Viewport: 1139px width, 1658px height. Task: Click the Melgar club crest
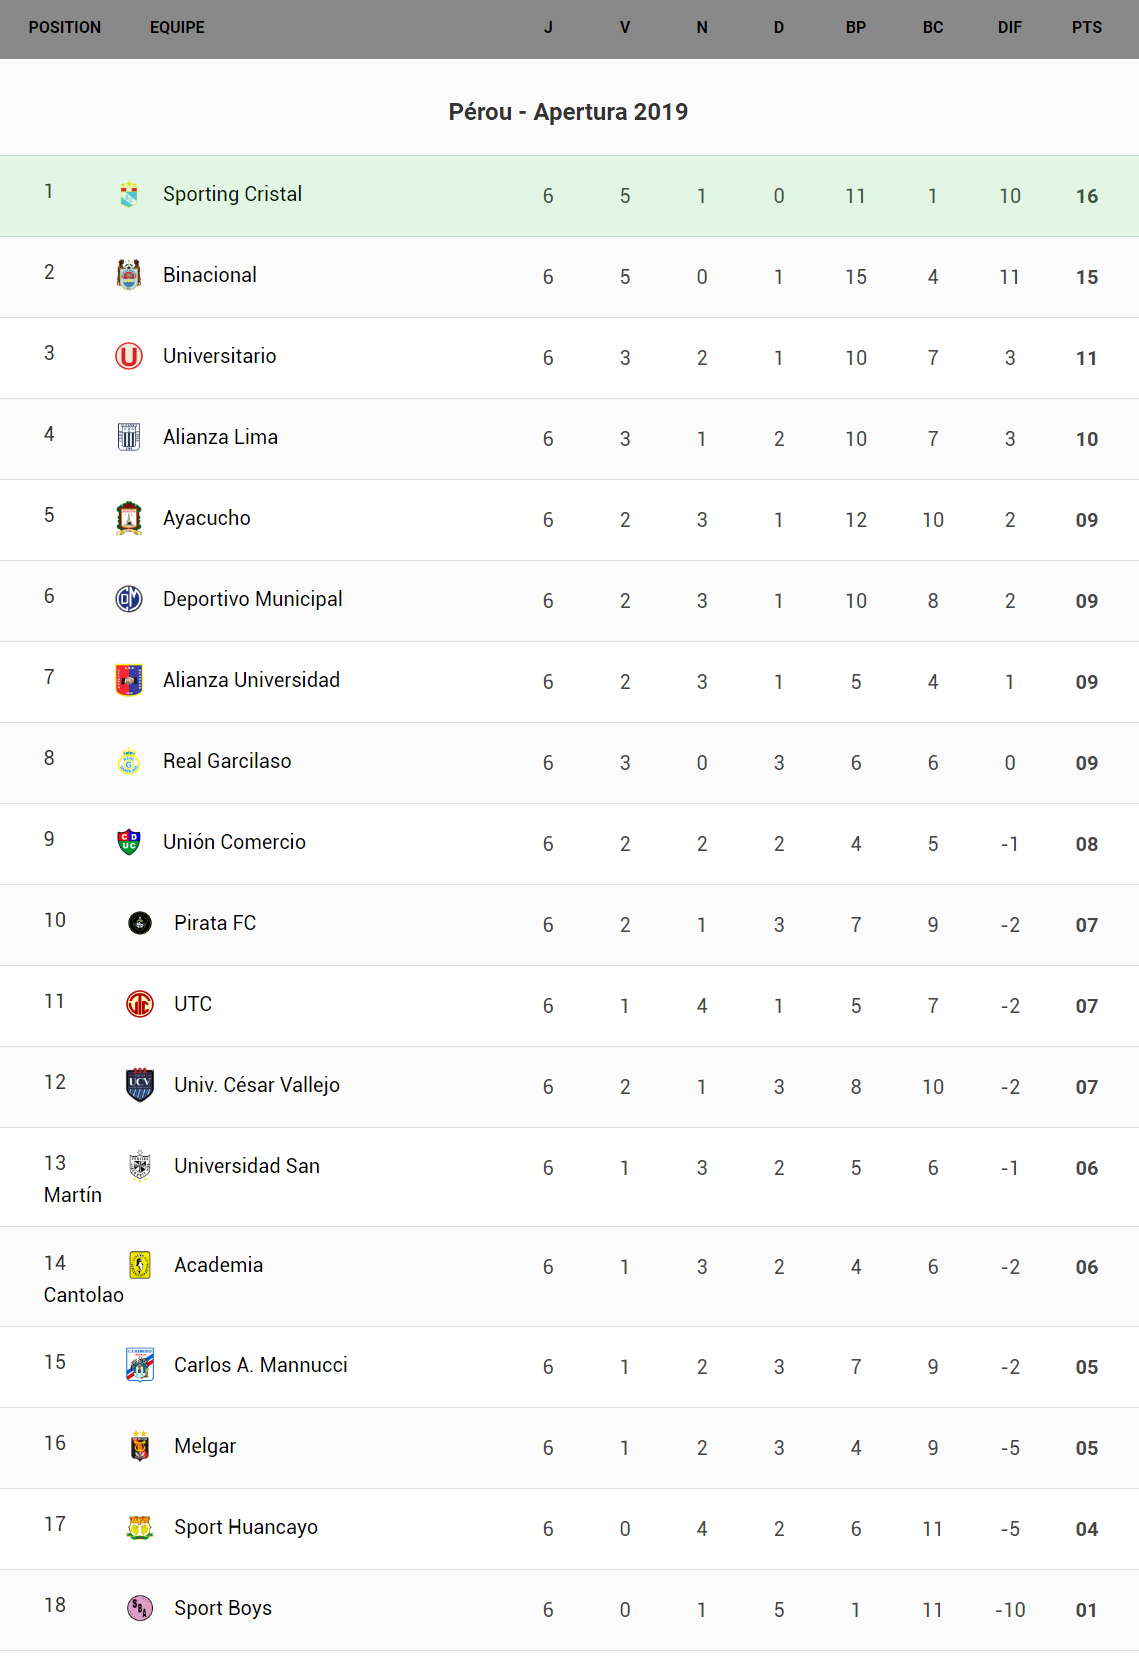tap(140, 1446)
